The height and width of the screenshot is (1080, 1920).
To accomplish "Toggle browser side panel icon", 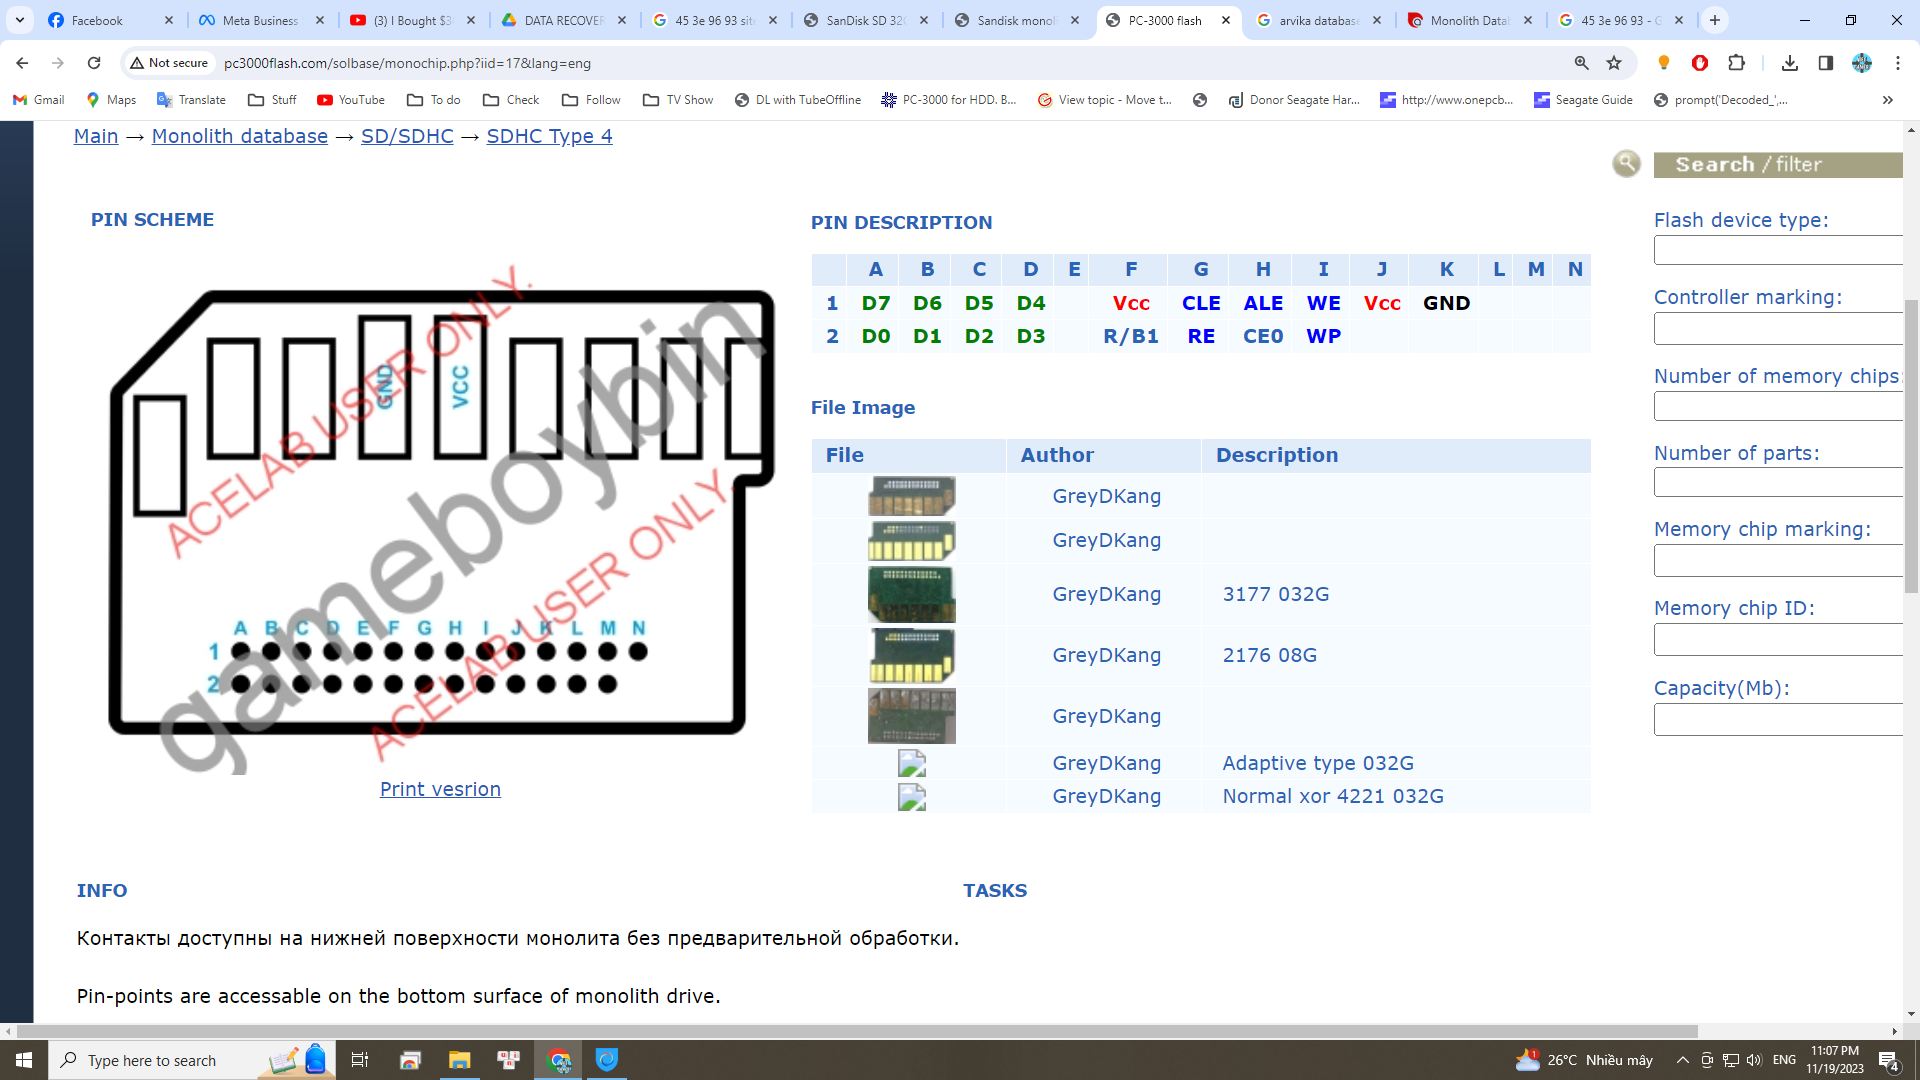I will (x=1826, y=63).
